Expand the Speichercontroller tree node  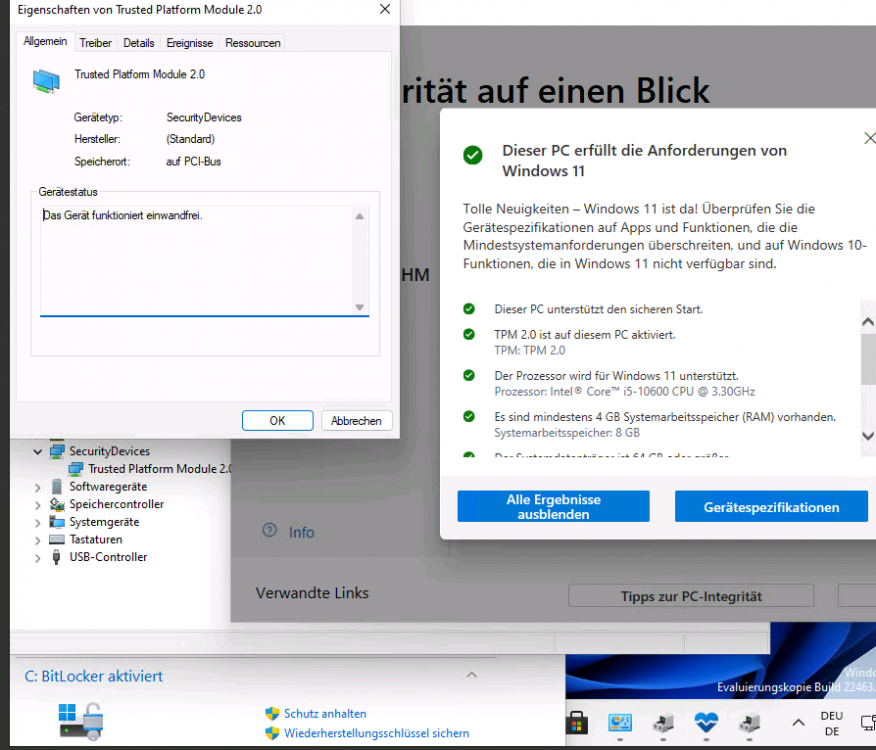pos(37,505)
